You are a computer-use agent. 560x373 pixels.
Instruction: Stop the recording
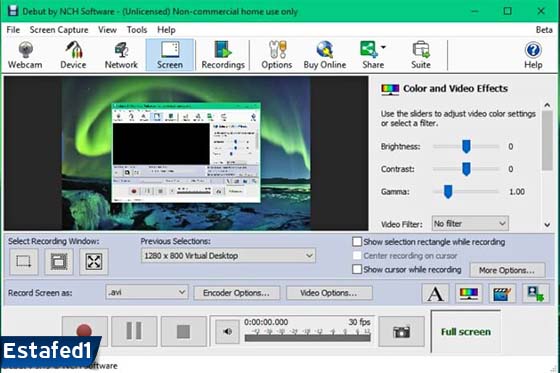coord(184,331)
